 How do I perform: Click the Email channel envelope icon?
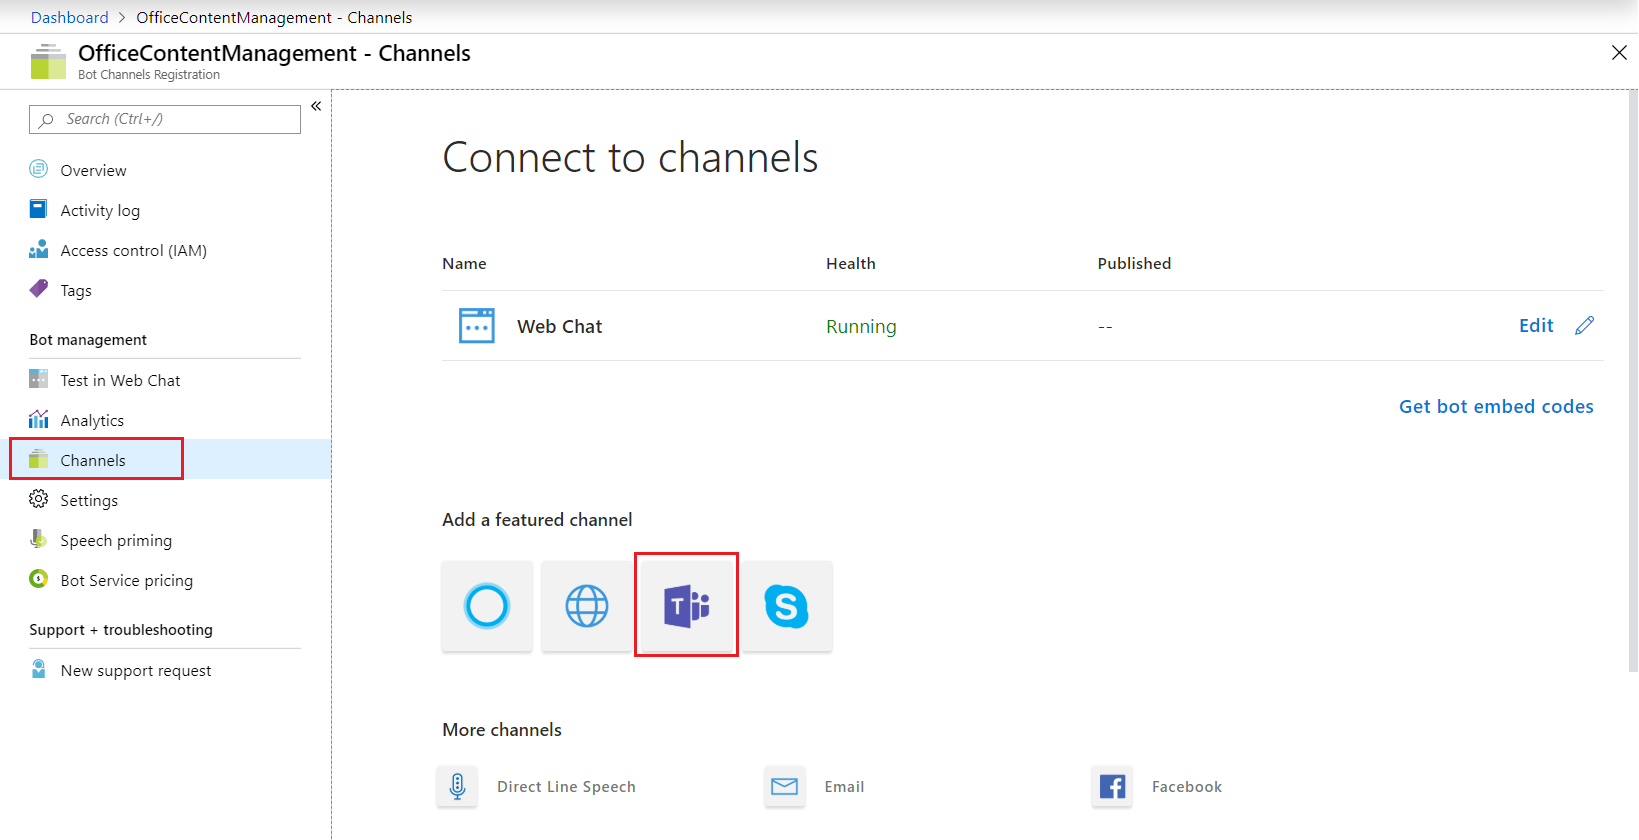(x=785, y=787)
